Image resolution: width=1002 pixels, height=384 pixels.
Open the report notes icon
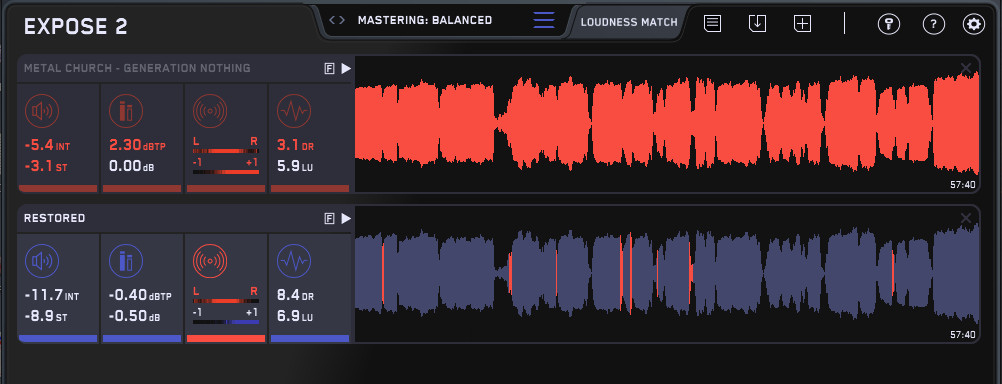click(x=713, y=24)
